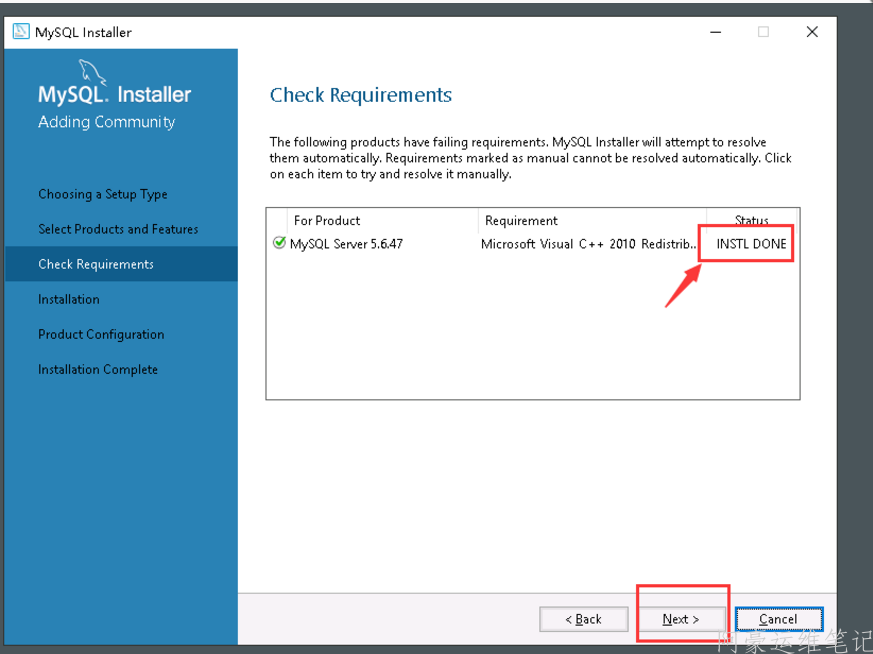Viewport: 873px width, 654px height.
Task: Select the Installation Complete step
Action: 98,369
